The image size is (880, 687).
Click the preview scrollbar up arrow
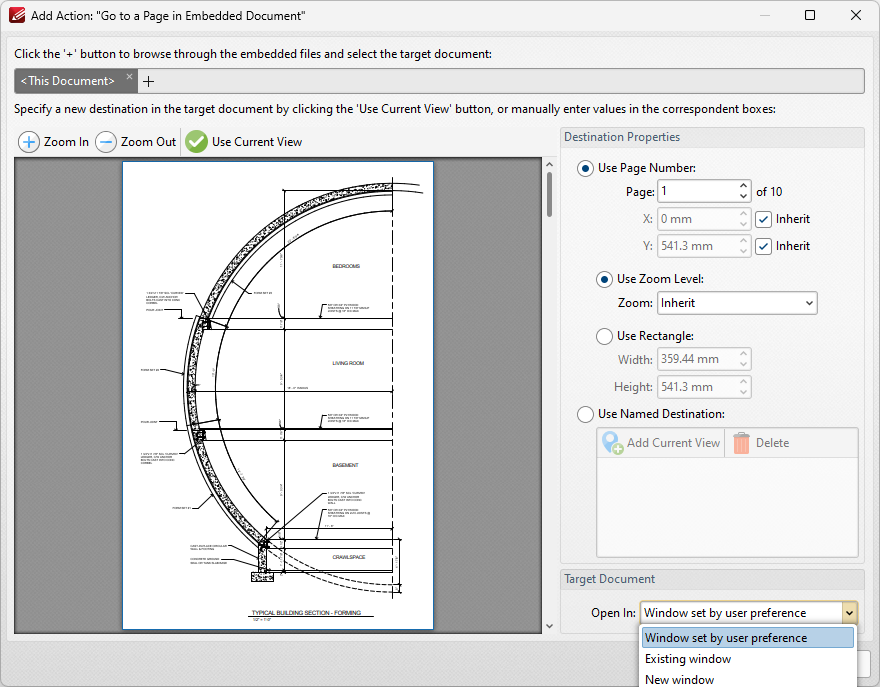point(549,164)
